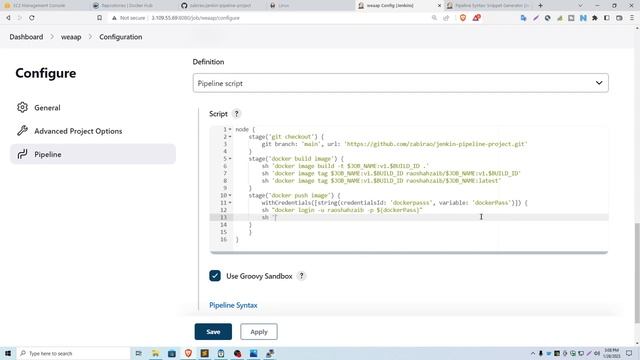Click the bookmark icon

coord(100,18)
